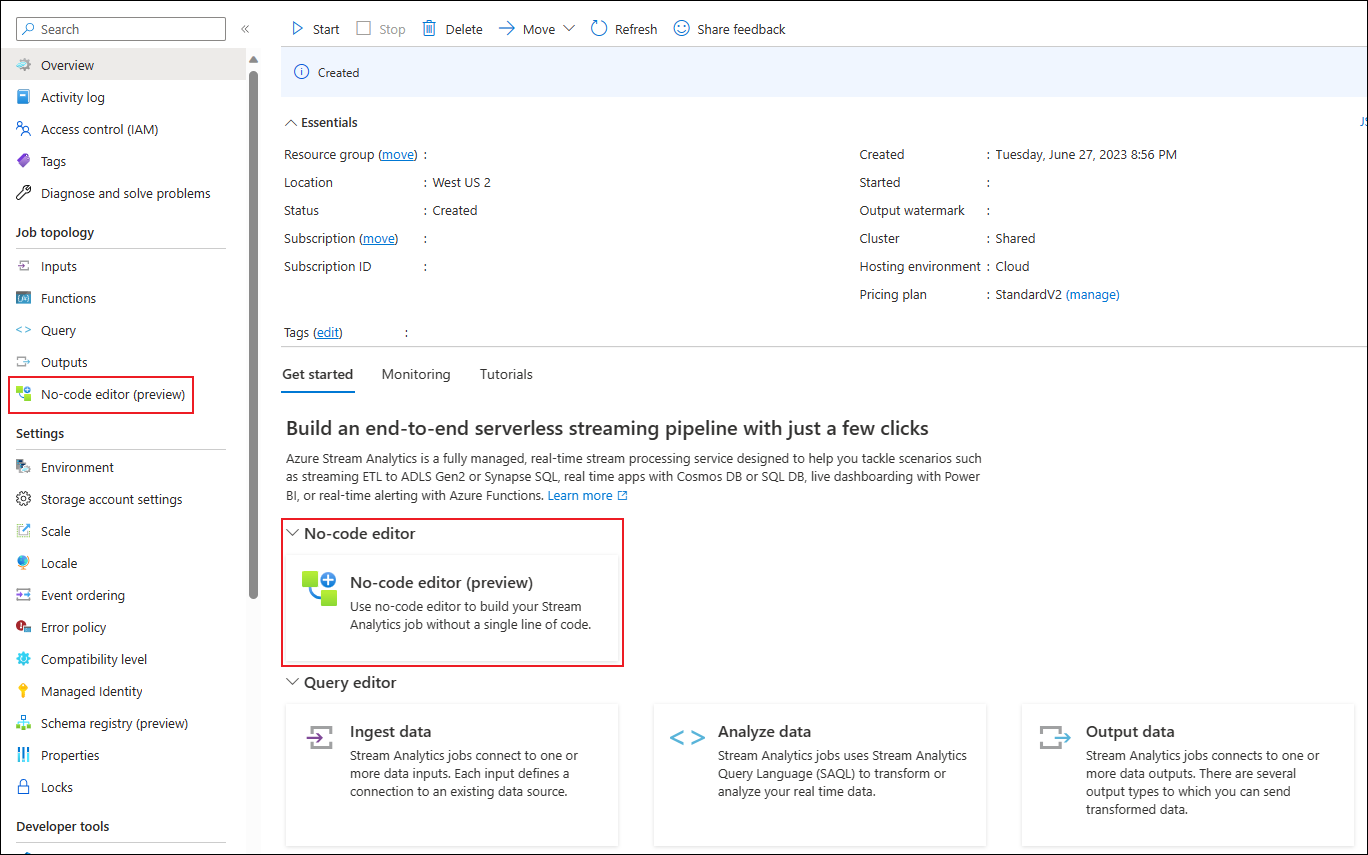The width and height of the screenshot is (1368, 855).
Task: Click the Event ordering icon
Action: [x=24, y=595]
